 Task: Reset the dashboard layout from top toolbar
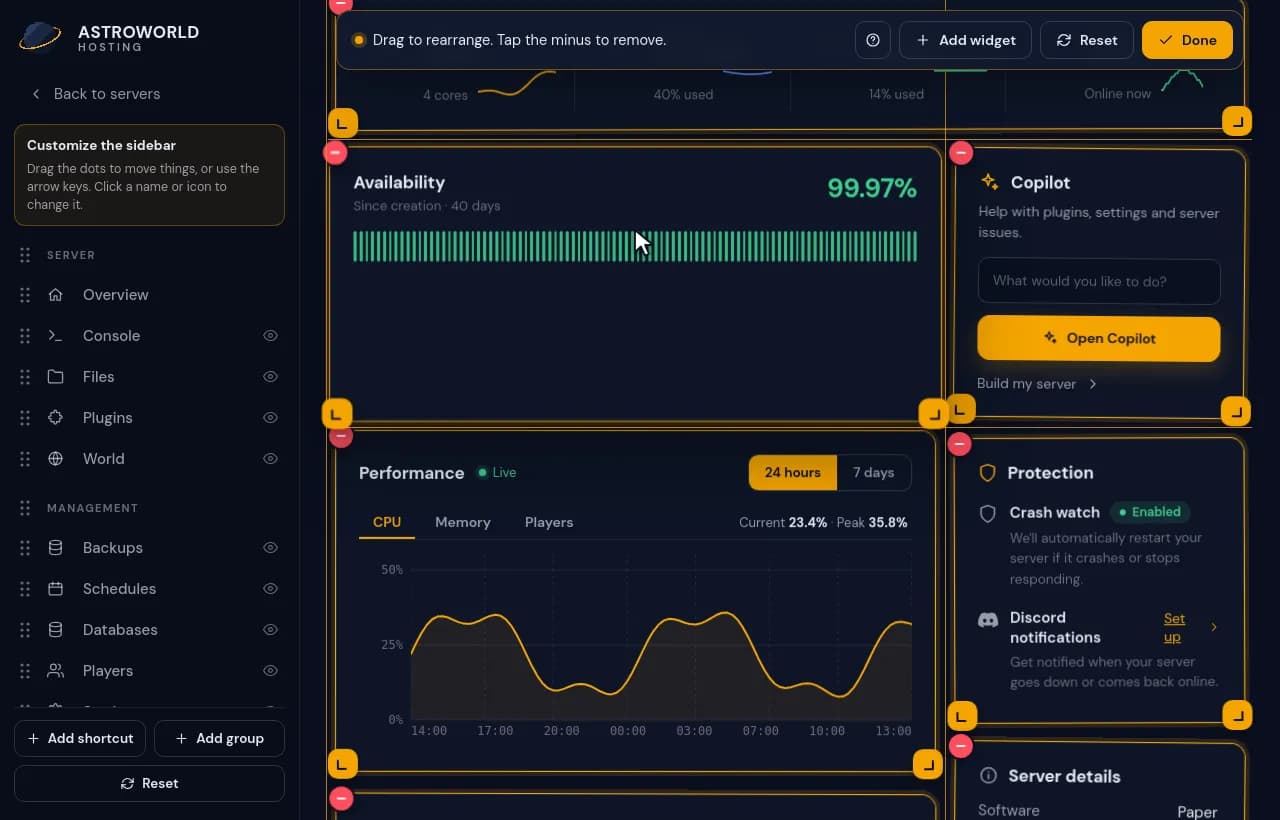tap(1086, 40)
